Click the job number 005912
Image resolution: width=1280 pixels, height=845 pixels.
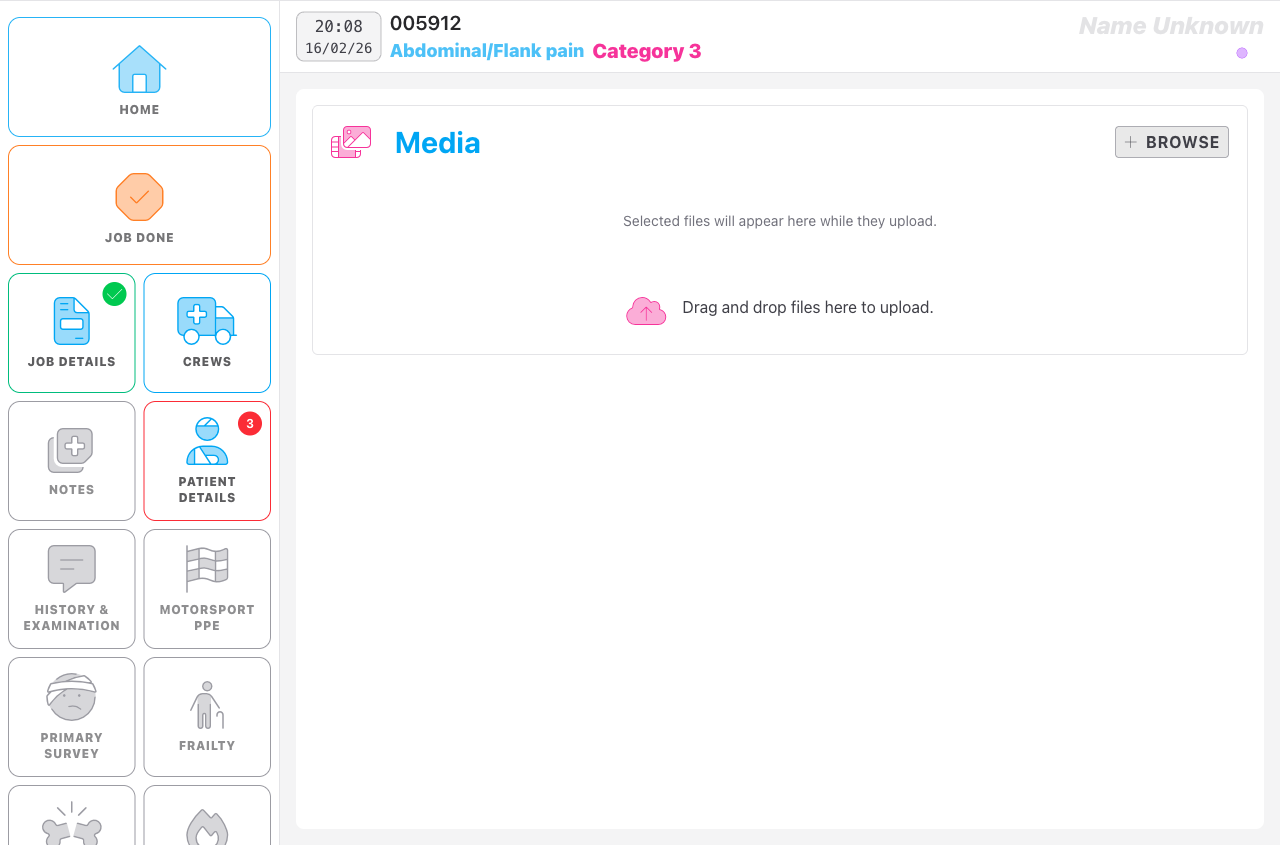426,23
